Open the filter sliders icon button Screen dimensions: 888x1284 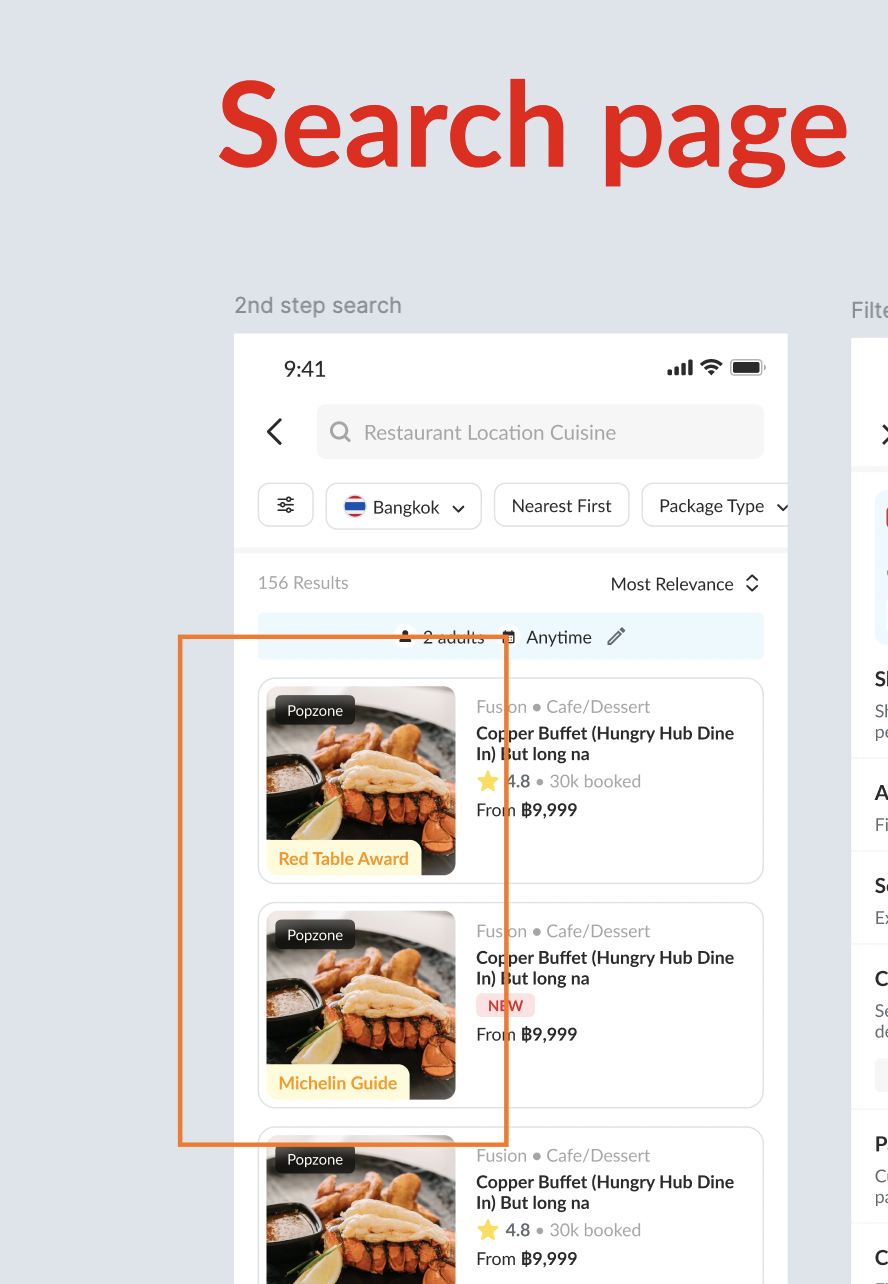286,505
